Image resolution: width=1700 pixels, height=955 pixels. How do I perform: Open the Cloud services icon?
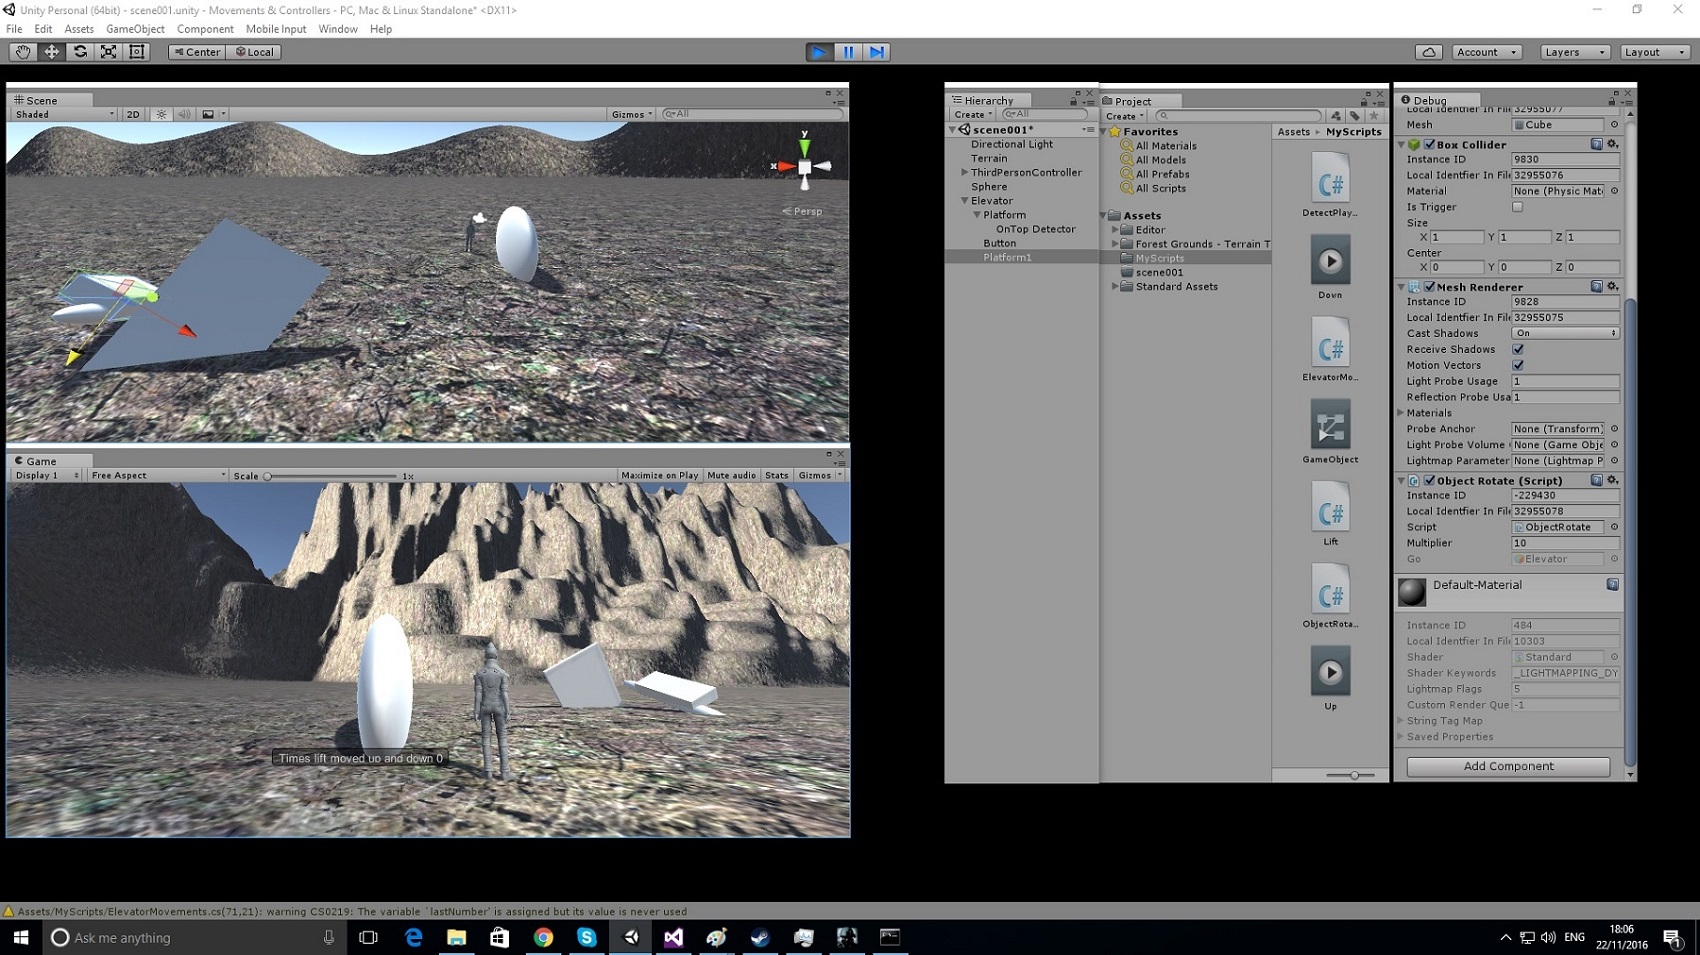pyautogui.click(x=1428, y=52)
